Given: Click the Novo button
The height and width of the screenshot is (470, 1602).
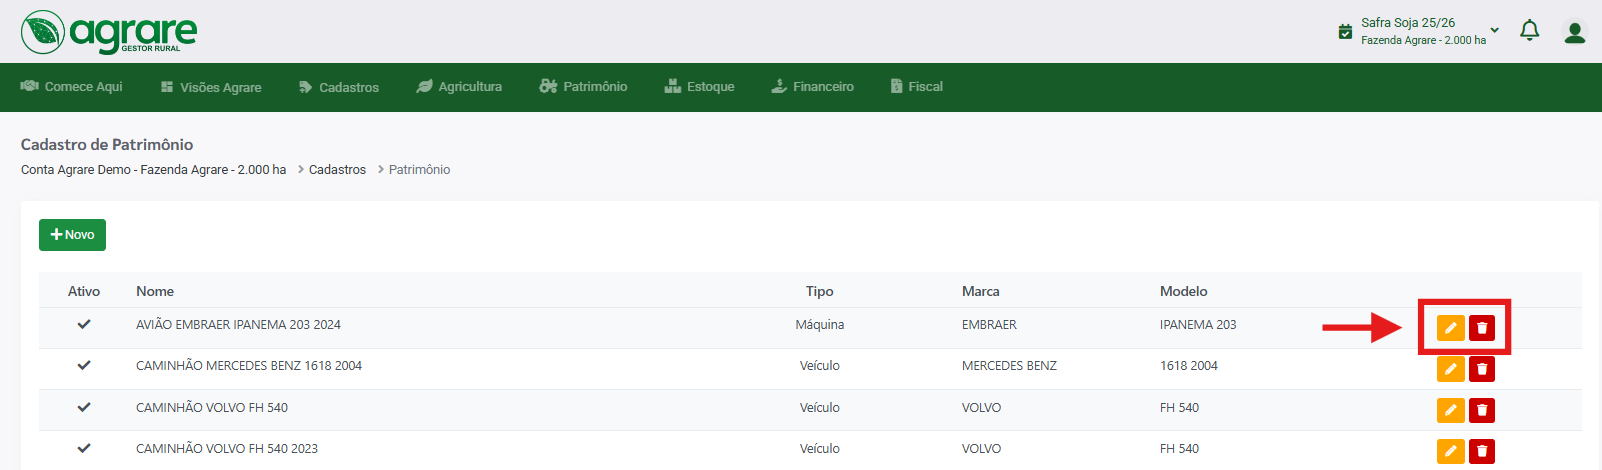Looking at the screenshot, I should 72,235.
